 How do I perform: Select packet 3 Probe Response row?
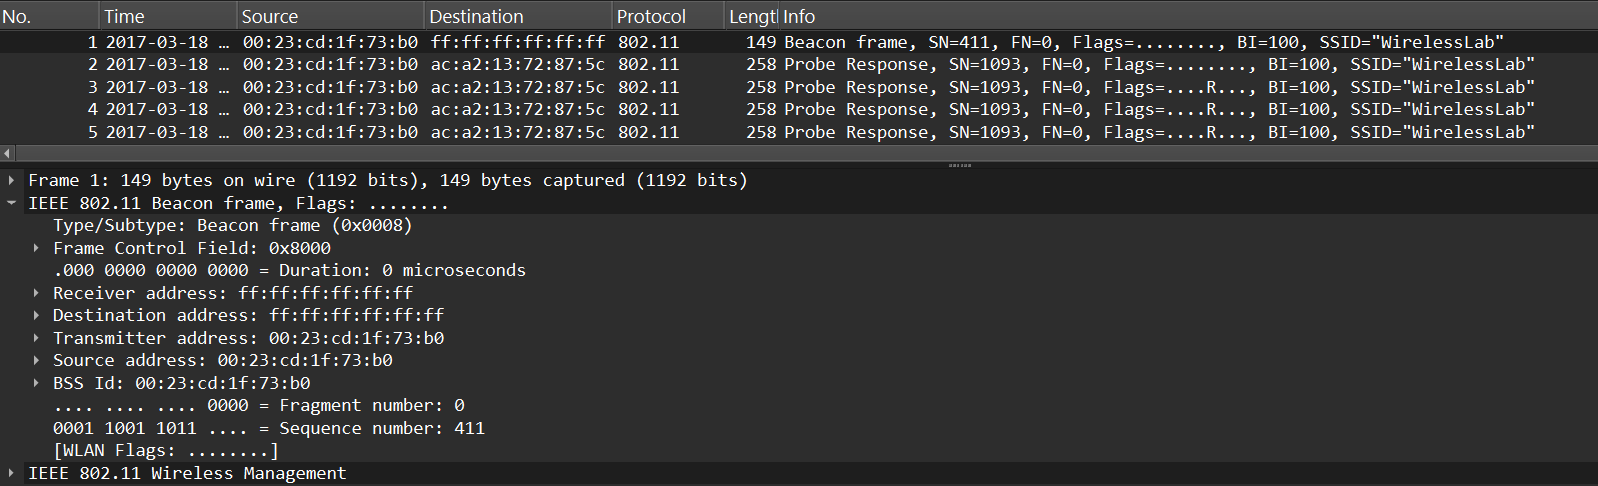pos(800,87)
